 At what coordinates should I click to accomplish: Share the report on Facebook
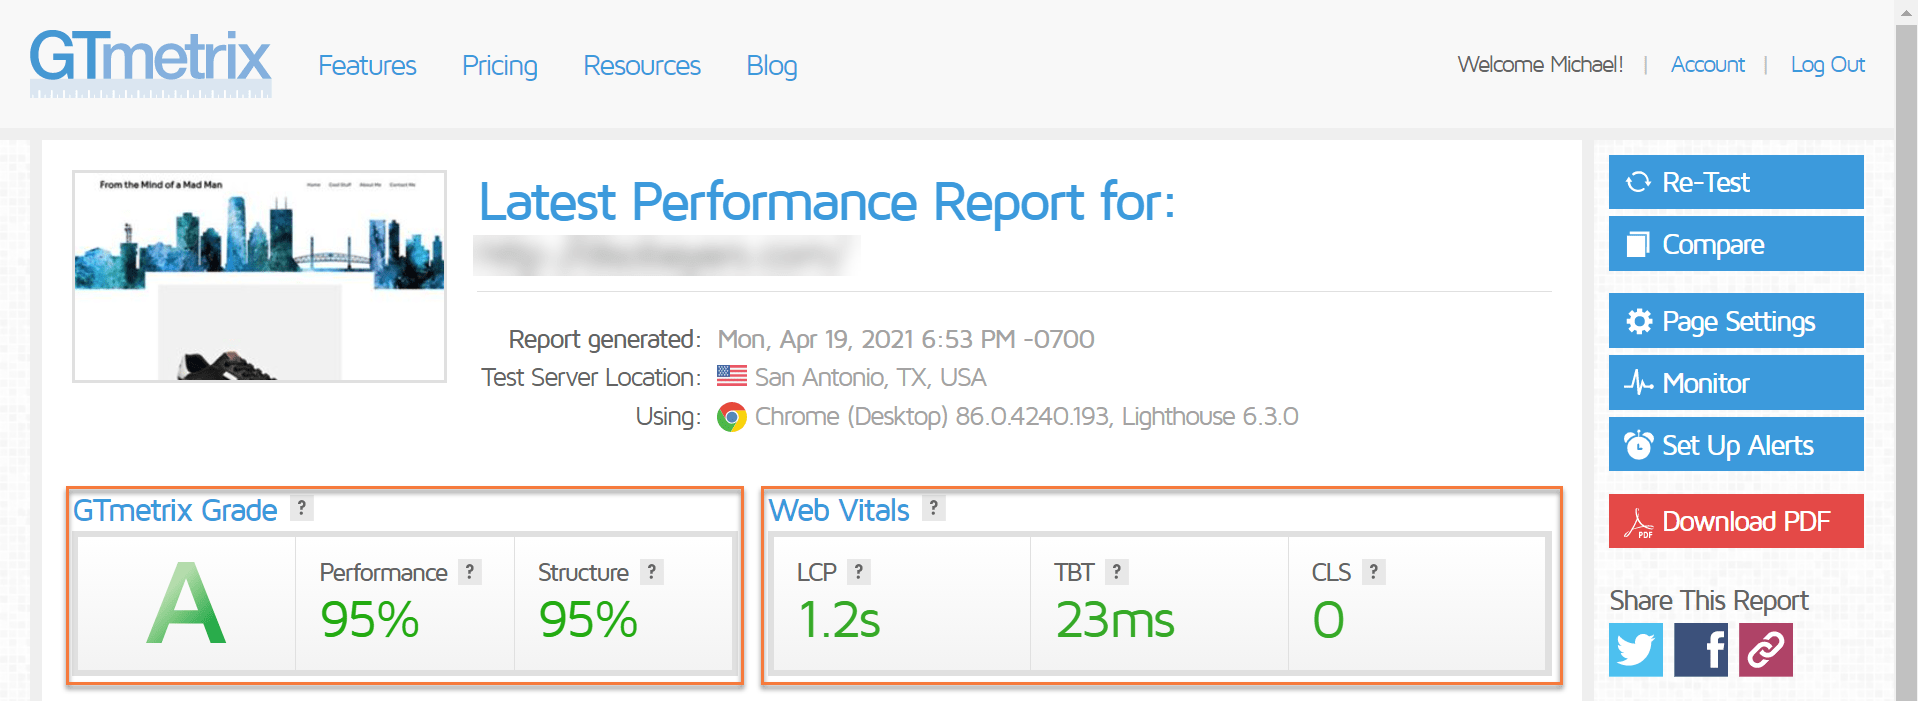click(1700, 650)
